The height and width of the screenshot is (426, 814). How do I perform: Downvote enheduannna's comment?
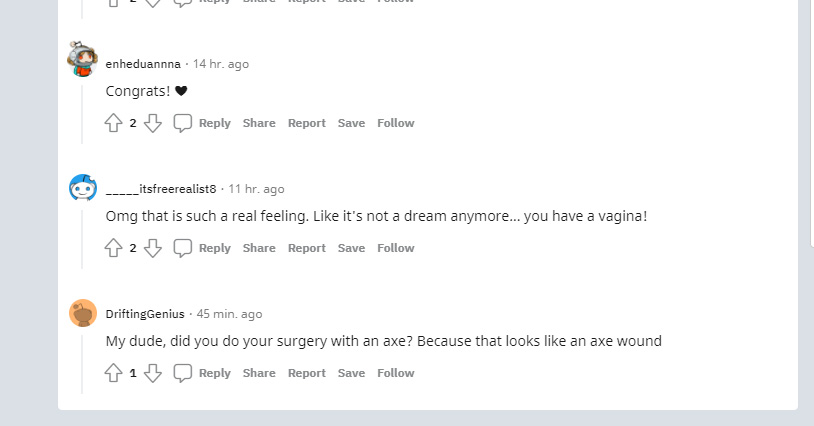coord(153,123)
